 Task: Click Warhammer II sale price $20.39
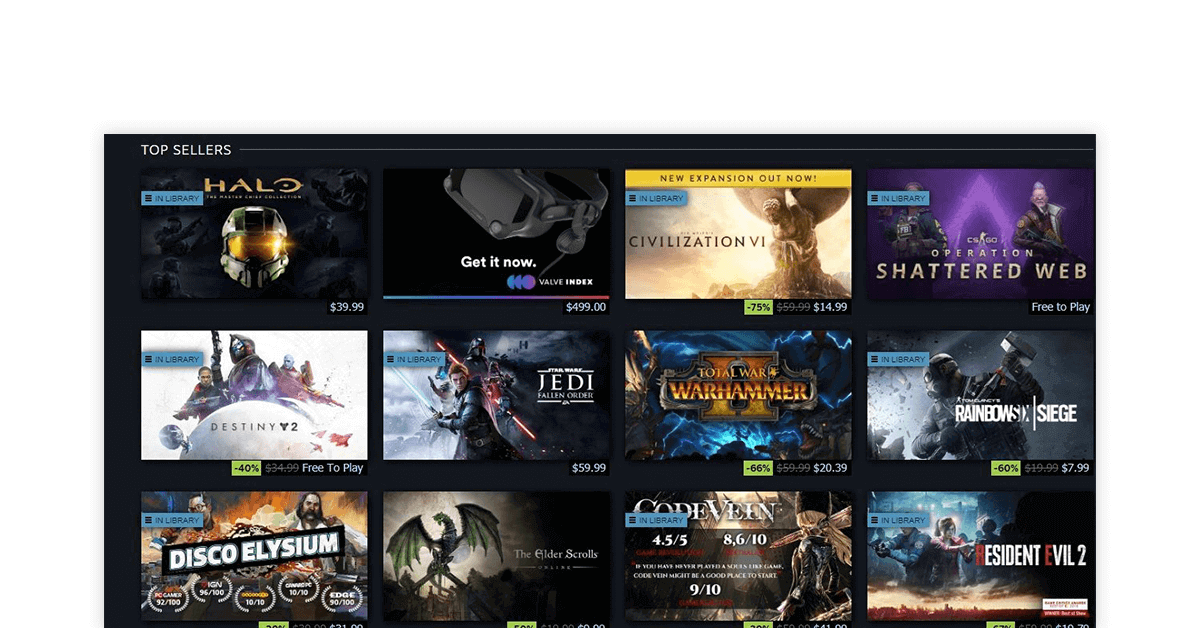click(830, 468)
